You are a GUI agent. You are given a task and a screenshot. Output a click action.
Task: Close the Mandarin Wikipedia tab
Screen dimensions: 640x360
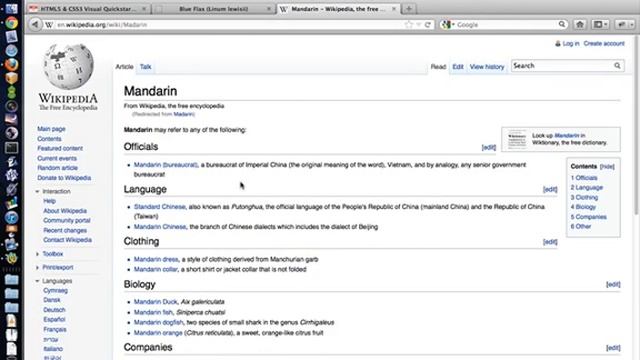coord(394,9)
